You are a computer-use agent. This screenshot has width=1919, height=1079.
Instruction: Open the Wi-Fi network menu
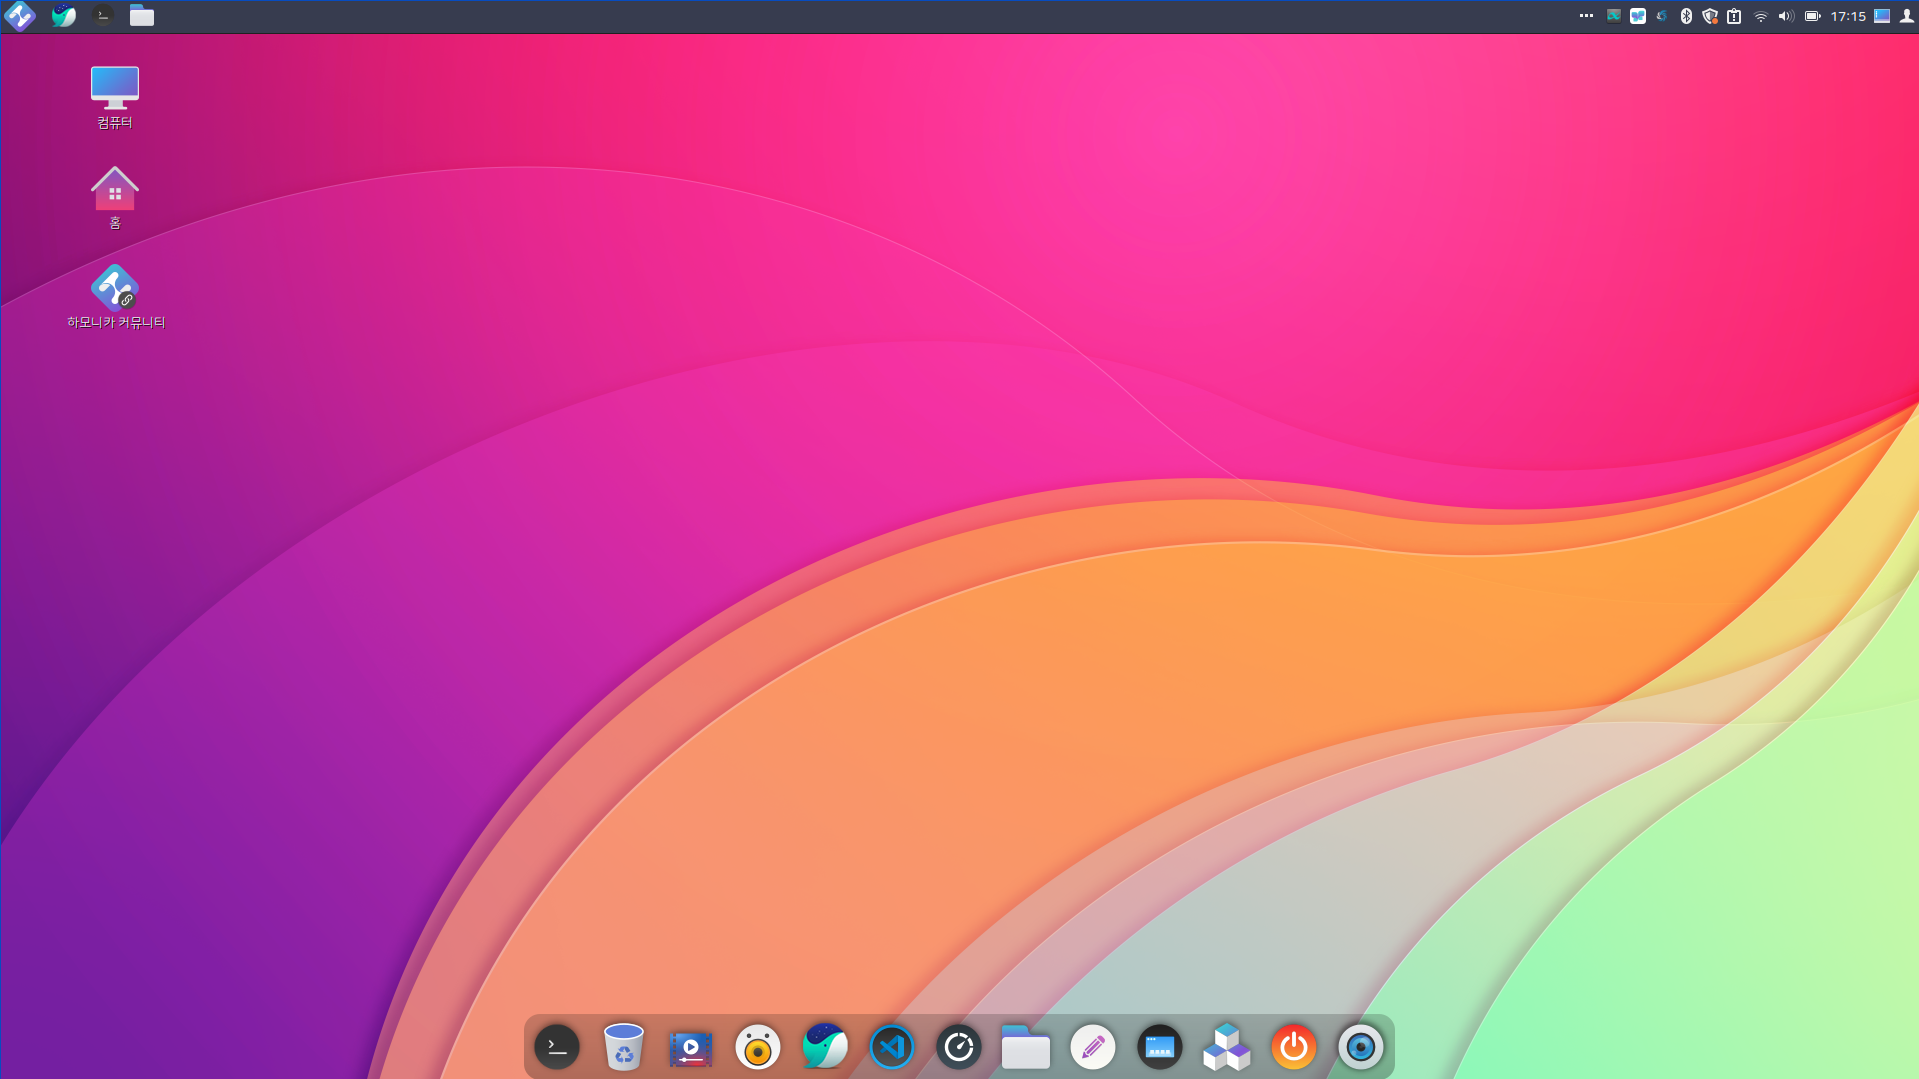[1761, 16]
